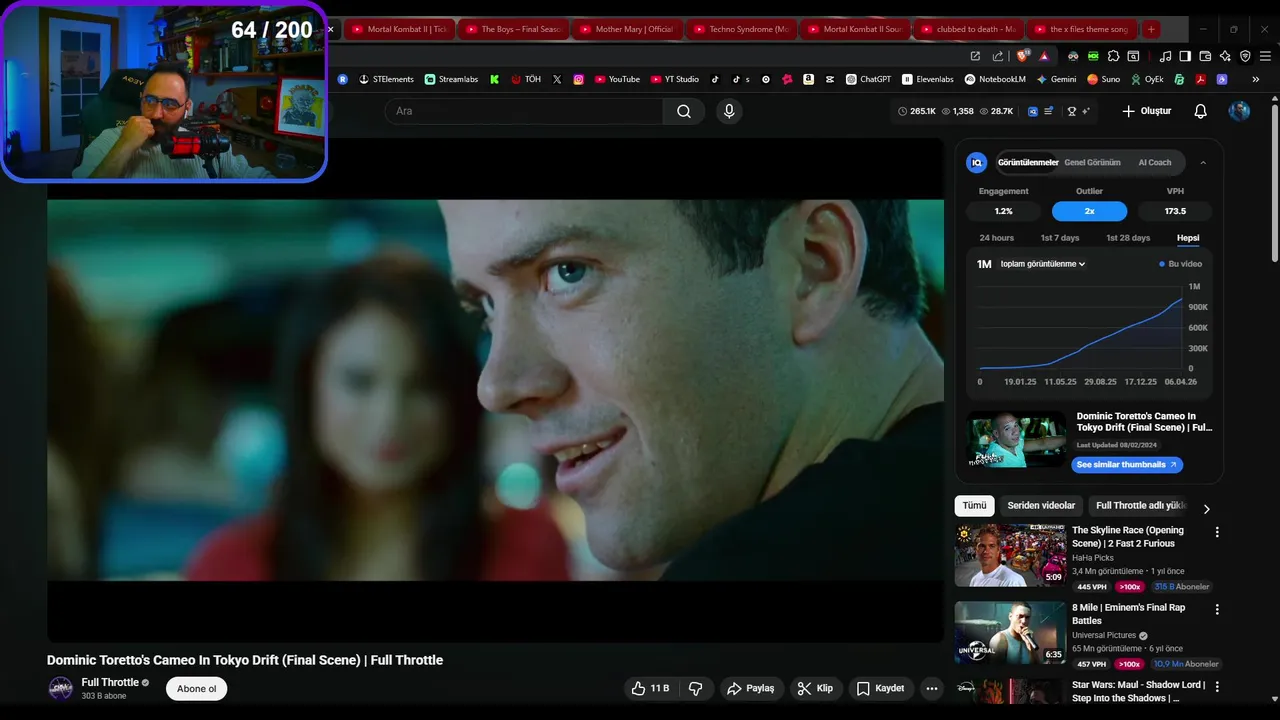Select the 1st 28 days range

(x=1128, y=238)
